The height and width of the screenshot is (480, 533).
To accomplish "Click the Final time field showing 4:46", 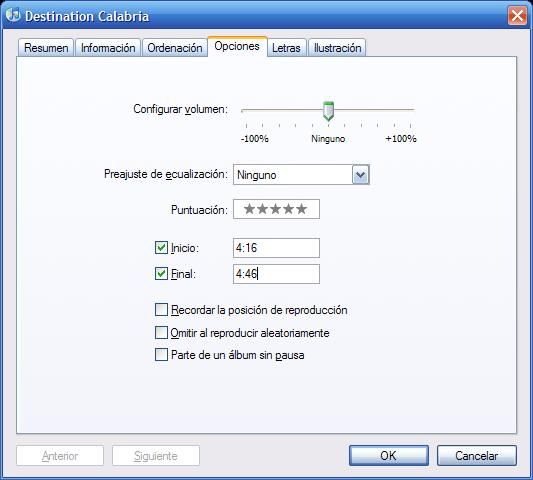I will pyautogui.click(x=276, y=274).
